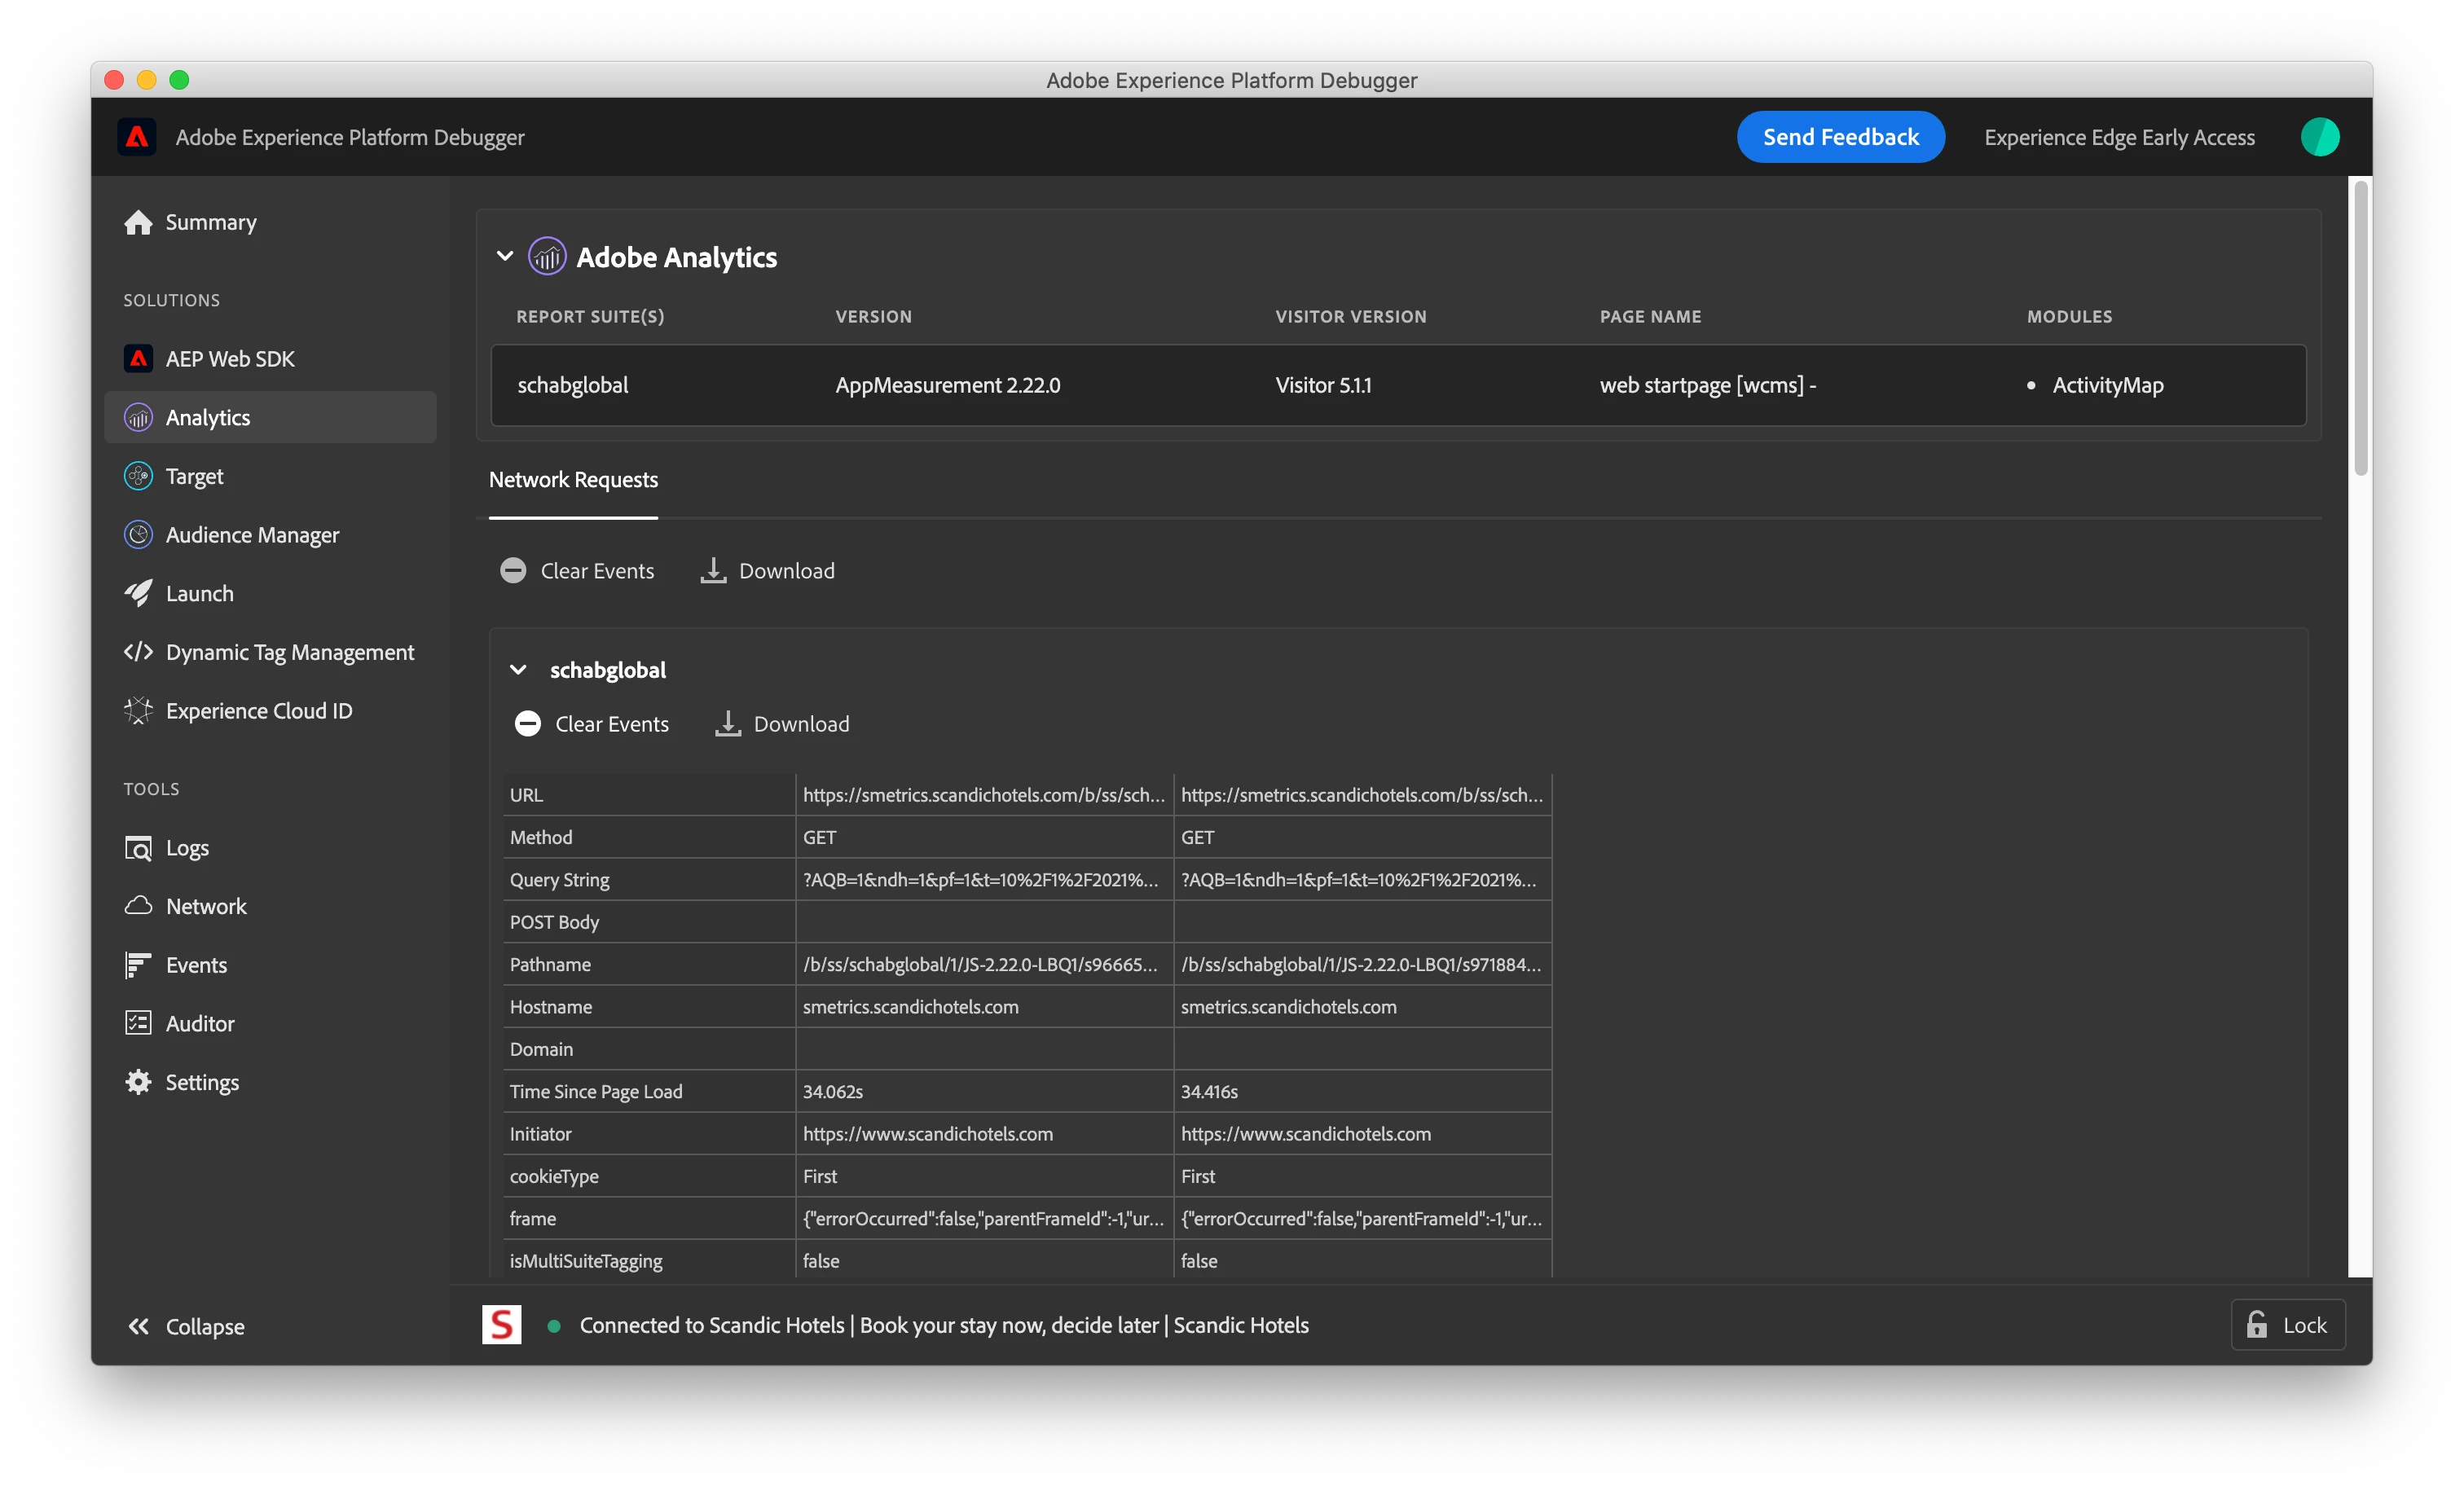Open Dynamic Tag Management section
The height and width of the screenshot is (1486, 2464).
289,652
